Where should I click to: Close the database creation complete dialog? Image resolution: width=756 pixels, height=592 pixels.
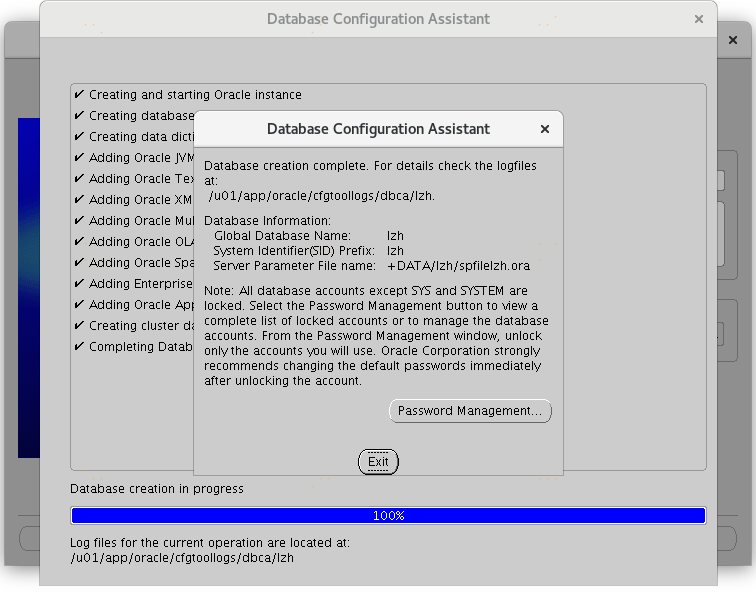point(545,129)
